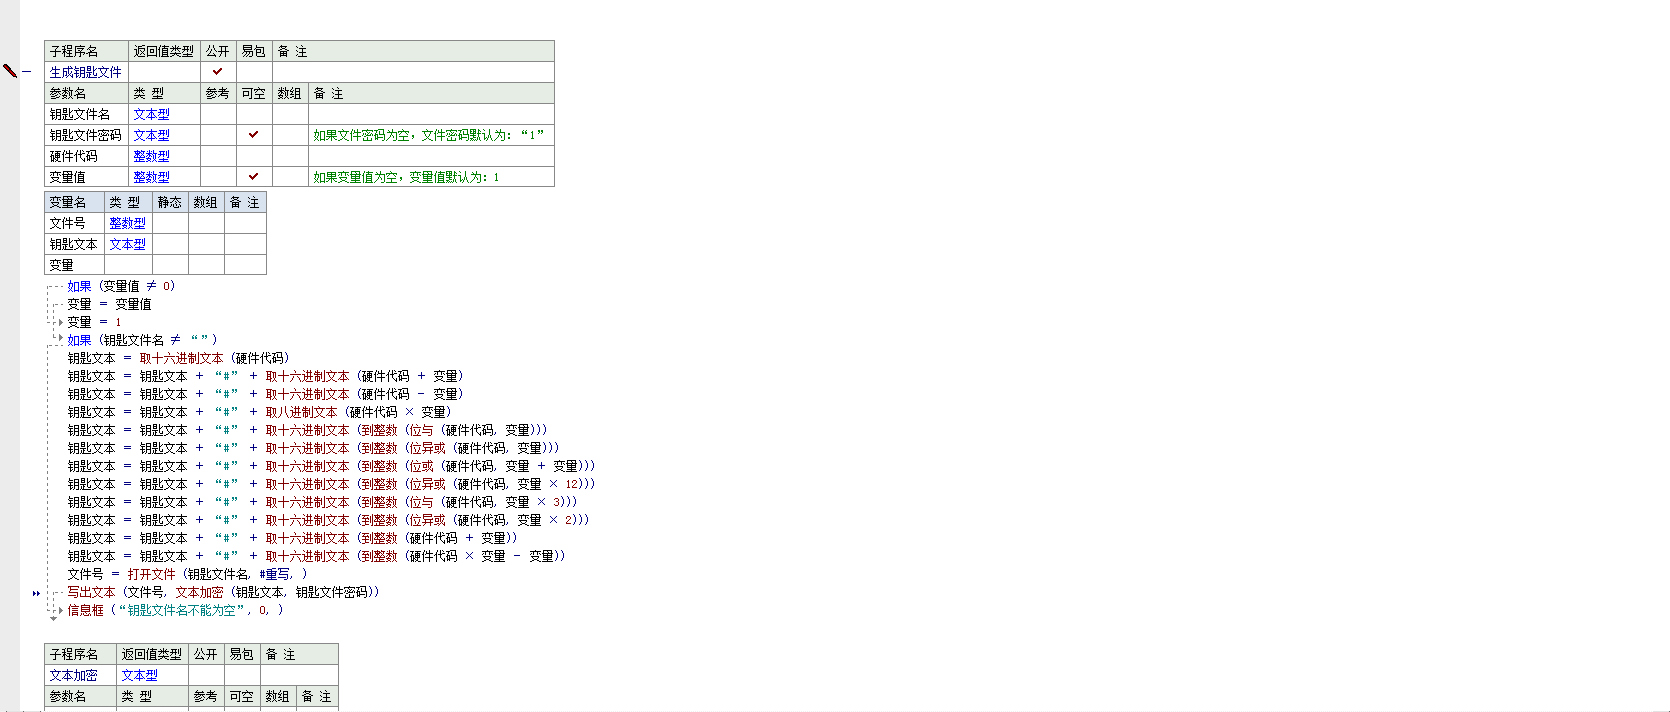The width and height of the screenshot is (1670, 712).
Task: Click the empty type cell for variable 变量
Action: click(127, 265)
